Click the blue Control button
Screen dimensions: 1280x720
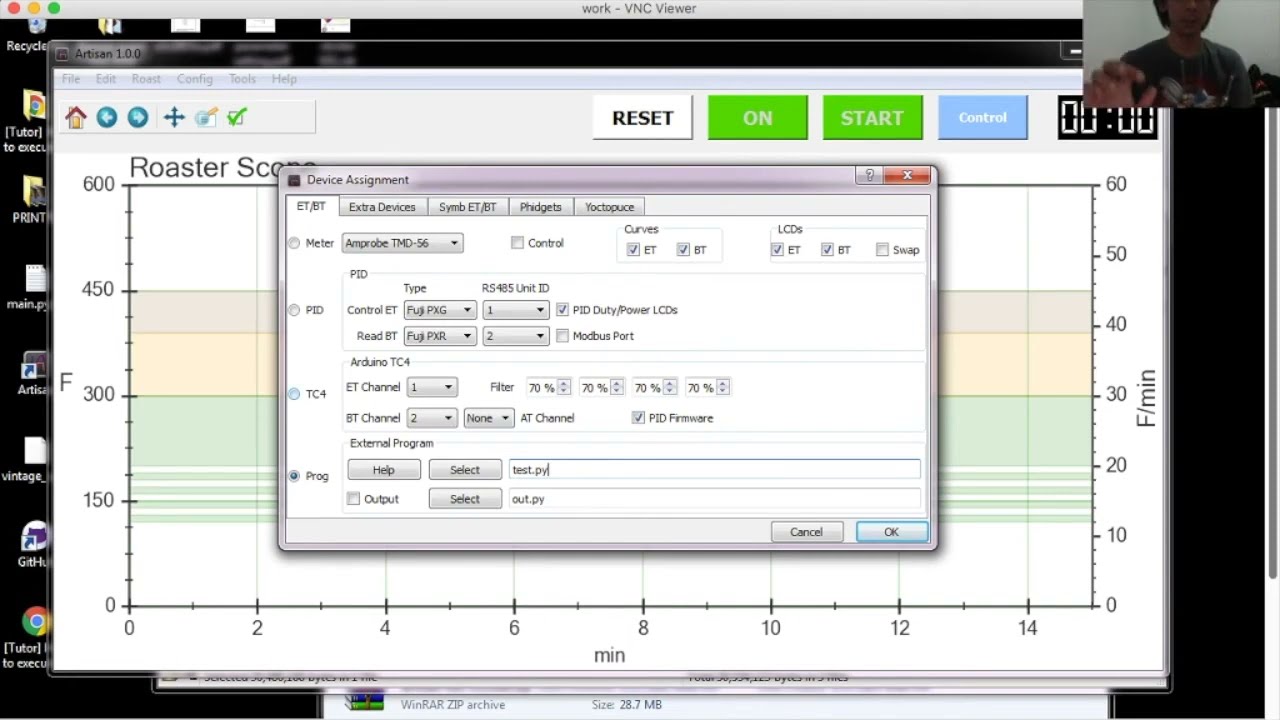pyautogui.click(x=983, y=118)
